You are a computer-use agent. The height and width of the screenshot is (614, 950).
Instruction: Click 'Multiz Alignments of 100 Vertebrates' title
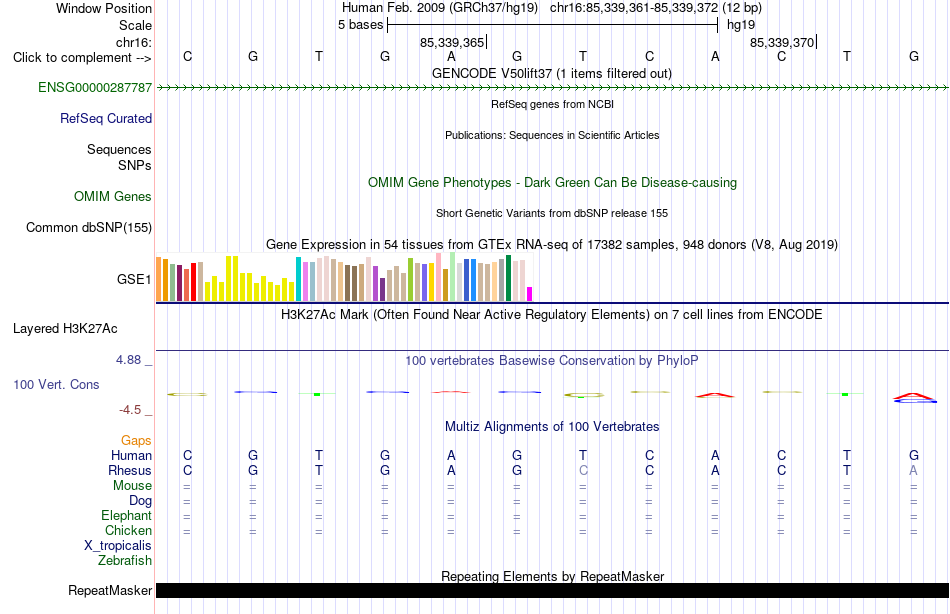(552, 427)
